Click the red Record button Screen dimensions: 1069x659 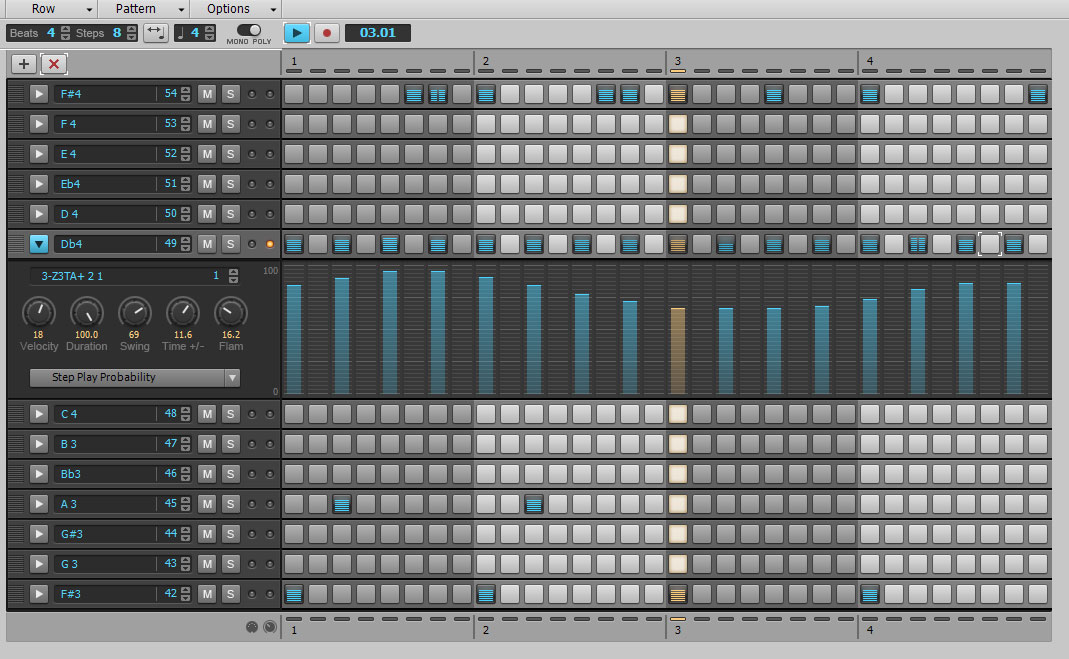pyautogui.click(x=327, y=33)
